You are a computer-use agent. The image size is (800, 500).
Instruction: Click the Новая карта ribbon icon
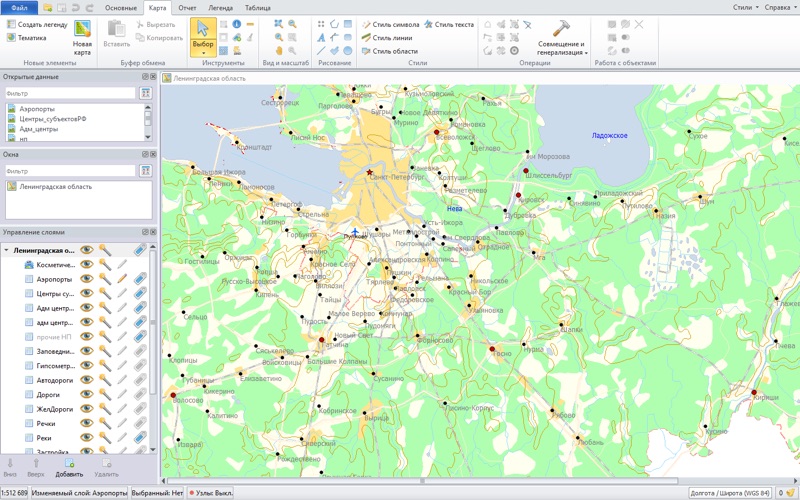point(82,38)
